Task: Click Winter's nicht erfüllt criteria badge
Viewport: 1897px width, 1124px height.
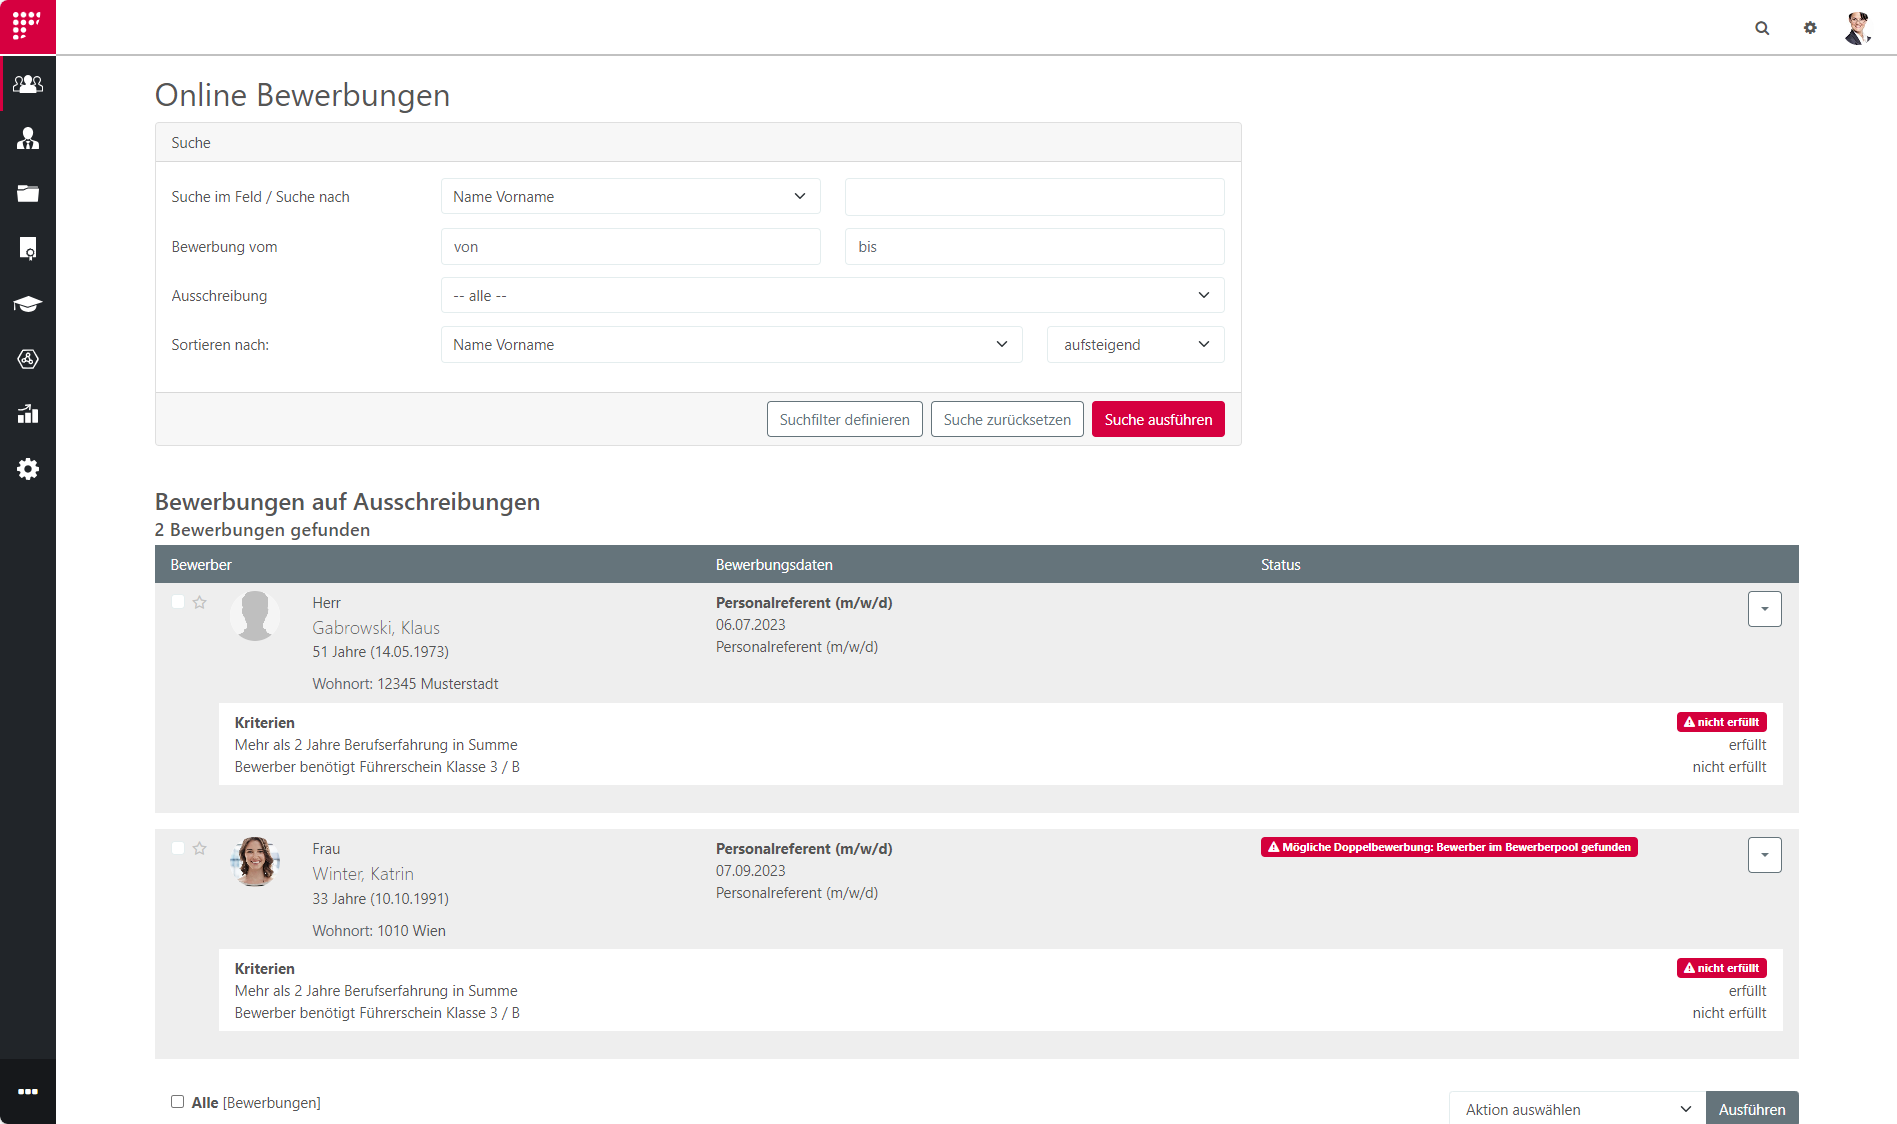Action: coord(1722,968)
